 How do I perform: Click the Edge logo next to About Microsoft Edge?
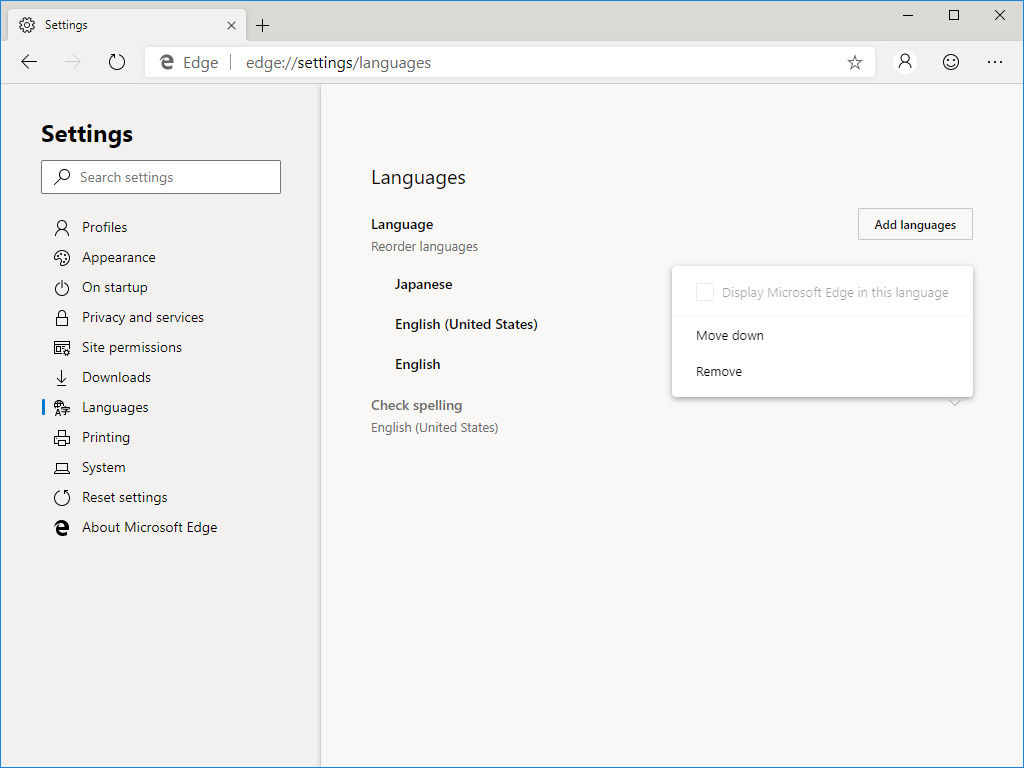click(62, 527)
